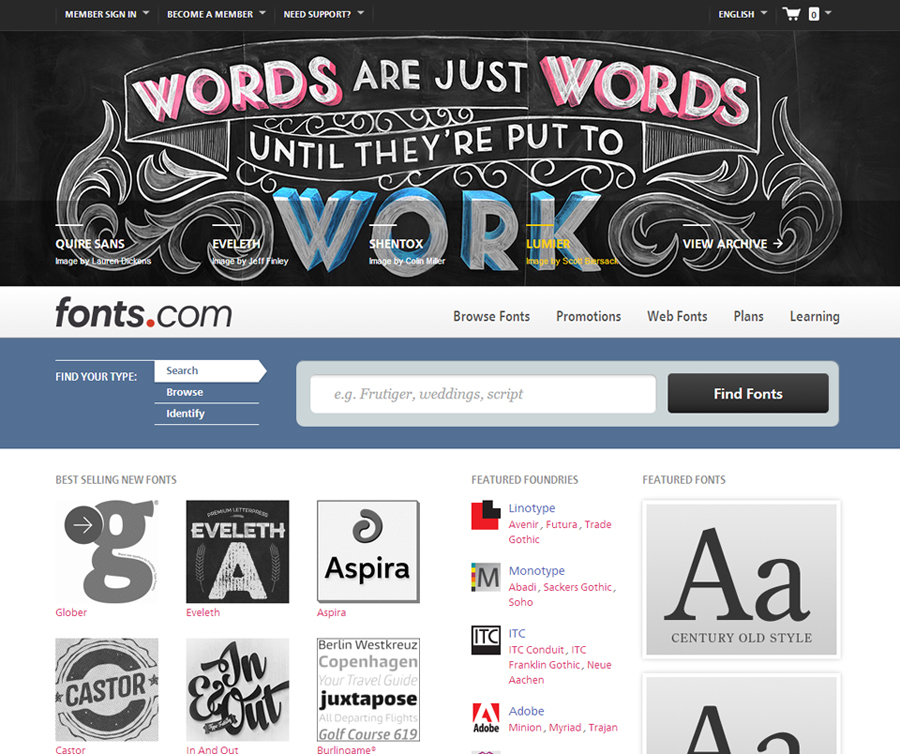Select the Identify tab under Find Your Type
The width and height of the screenshot is (900, 754).
[207, 414]
